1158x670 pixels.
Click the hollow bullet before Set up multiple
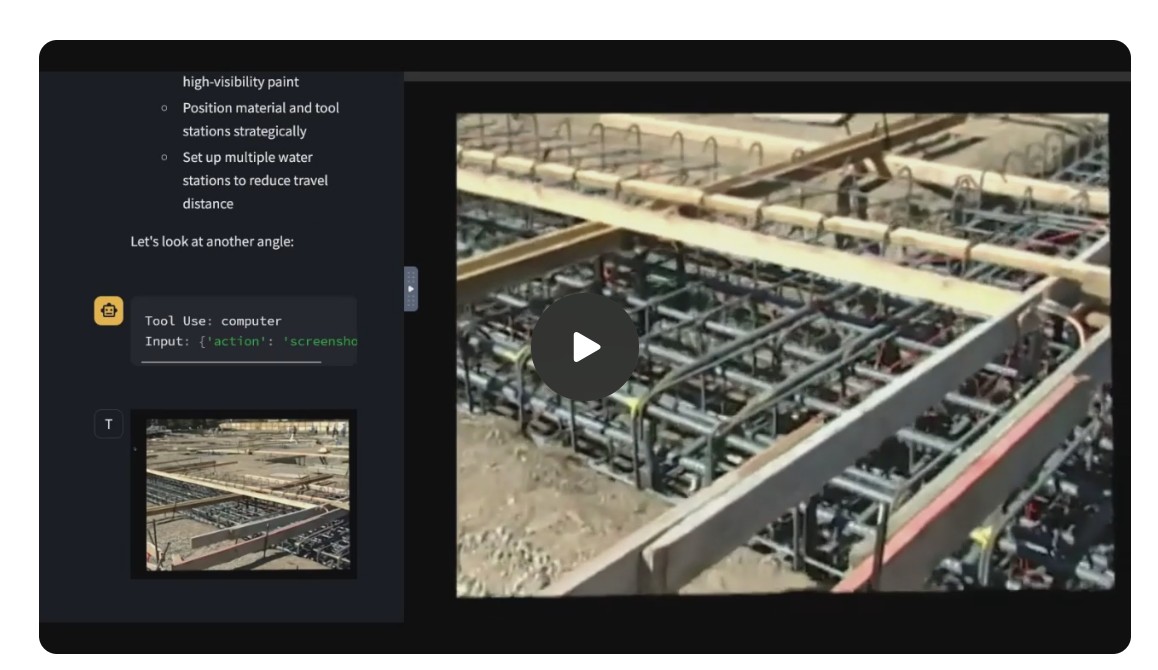pos(164,158)
